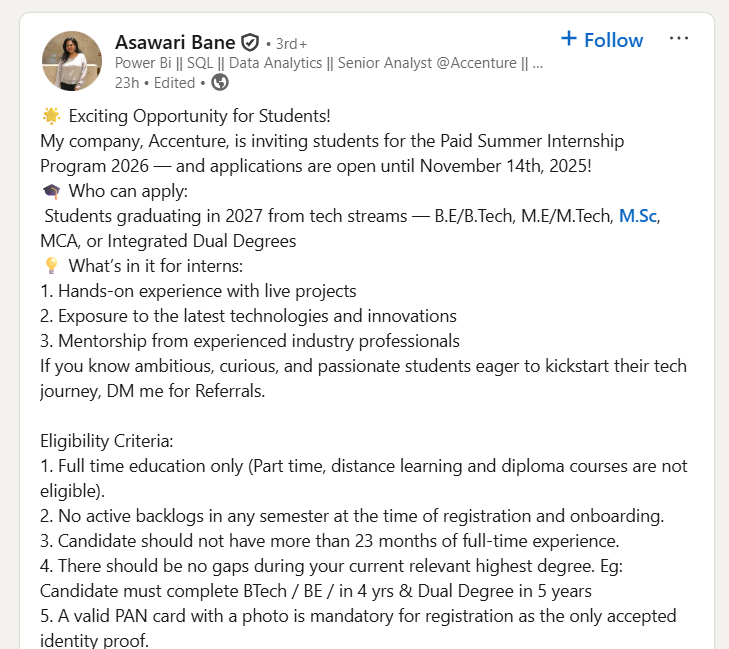
Task: Click the Eligibility Criteria heading
Action: (x=106, y=441)
